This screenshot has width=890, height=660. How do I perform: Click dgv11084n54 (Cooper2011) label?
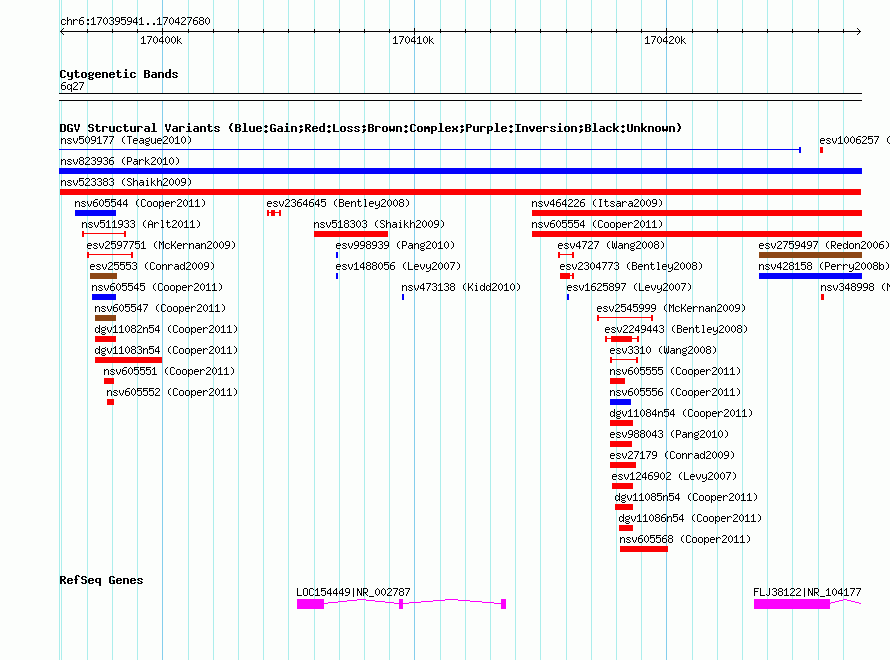(681, 413)
